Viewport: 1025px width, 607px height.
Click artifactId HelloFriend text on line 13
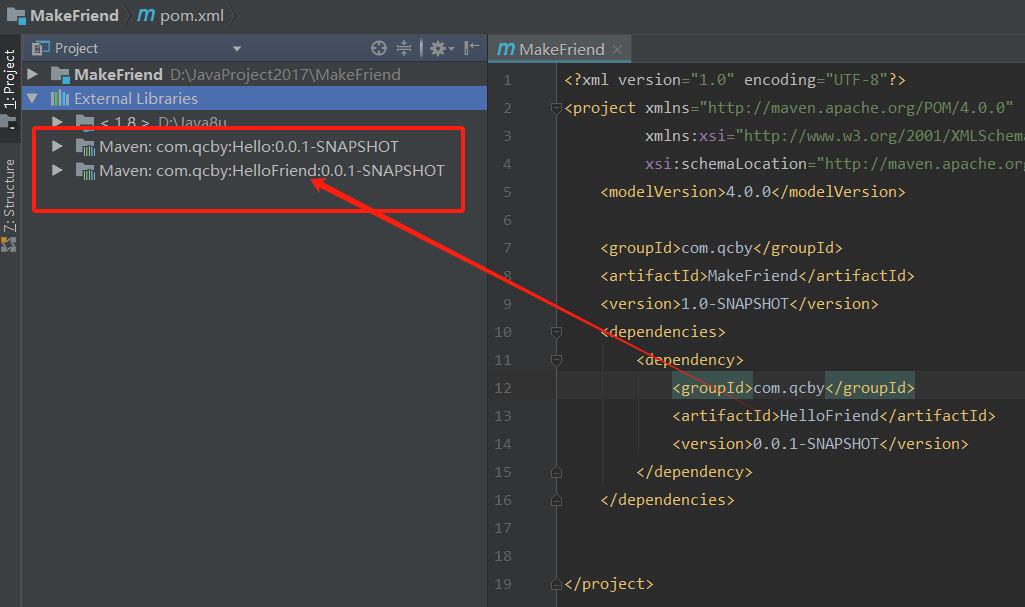(833, 416)
